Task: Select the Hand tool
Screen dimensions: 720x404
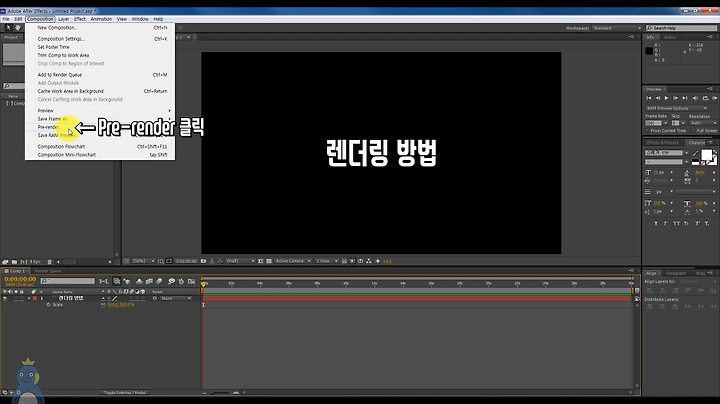Action: tap(18, 28)
